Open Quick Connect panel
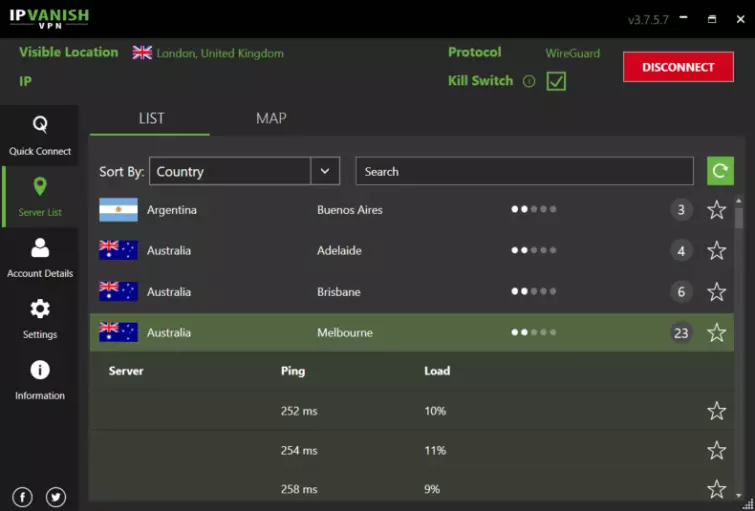Image resolution: width=755 pixels, height=511 pixels. point(40,136)
